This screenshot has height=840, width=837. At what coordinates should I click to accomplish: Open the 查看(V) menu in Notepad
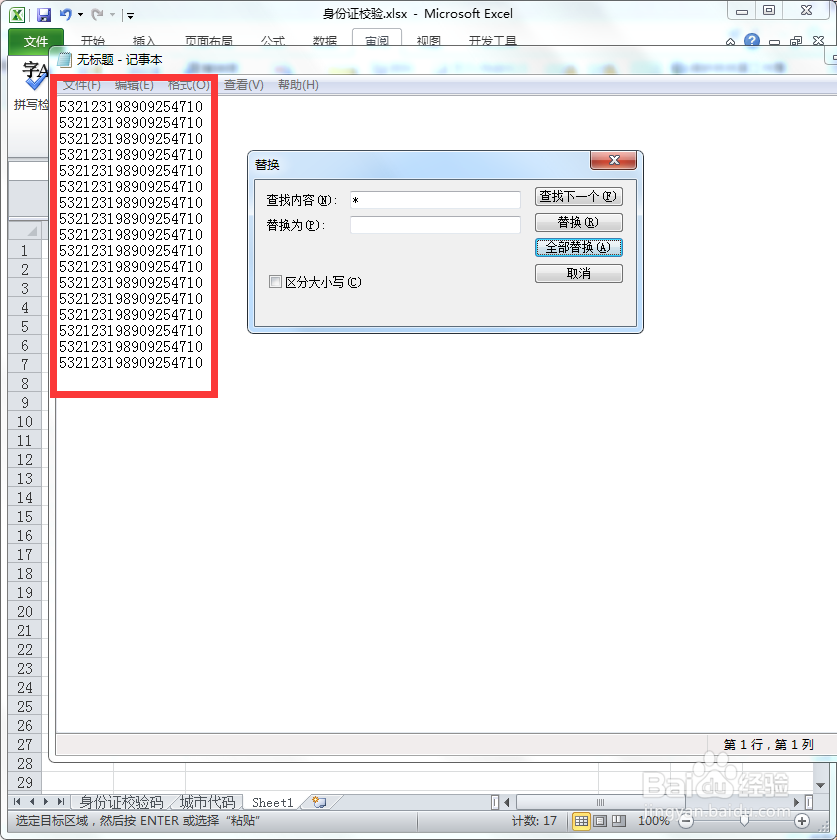point(243,85)
